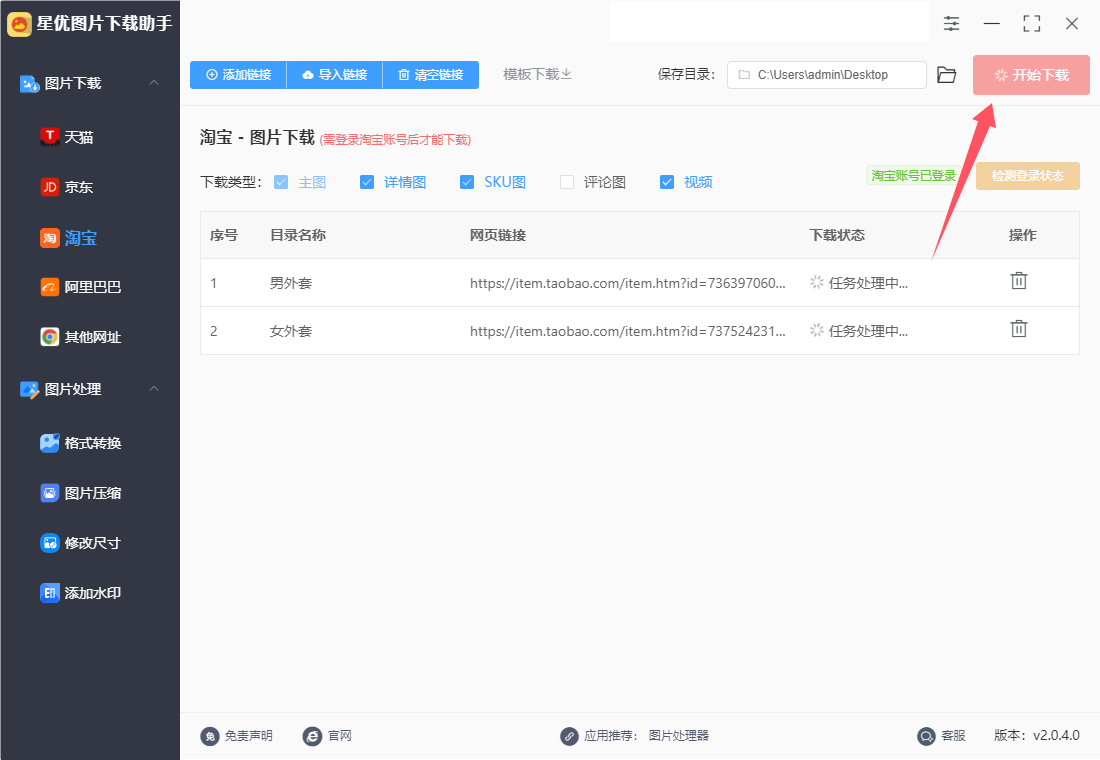The height and width of the screenshot is (760, 1100).
Task: Click the 图片处理 section icon
Action: 29,389
